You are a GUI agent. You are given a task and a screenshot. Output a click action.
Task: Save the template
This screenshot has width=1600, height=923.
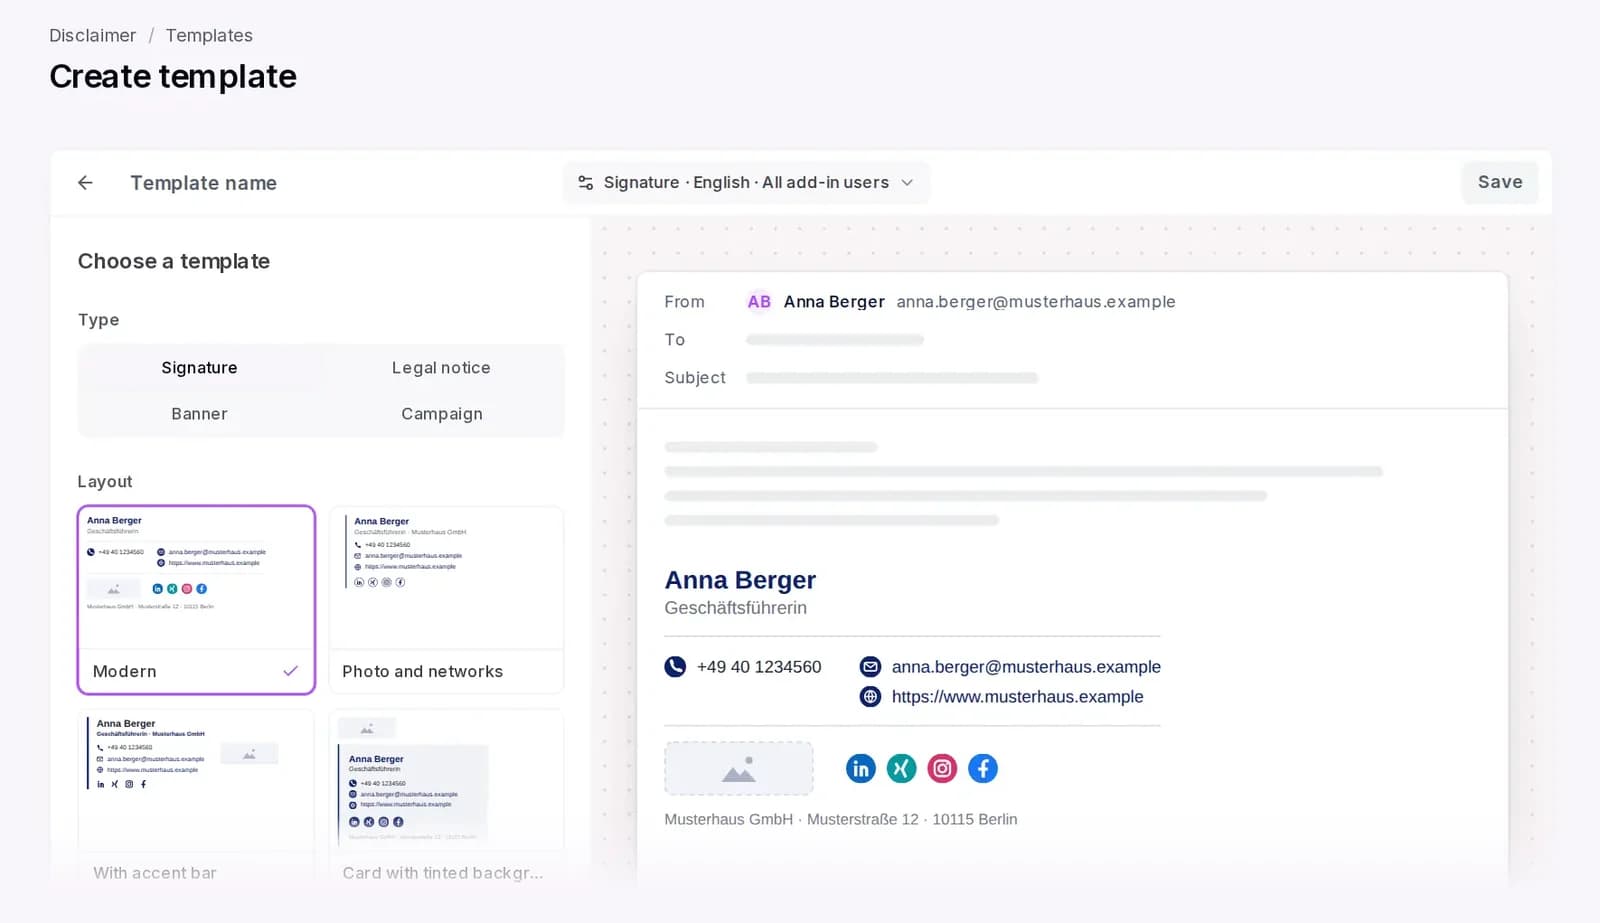pos(1500,182)
